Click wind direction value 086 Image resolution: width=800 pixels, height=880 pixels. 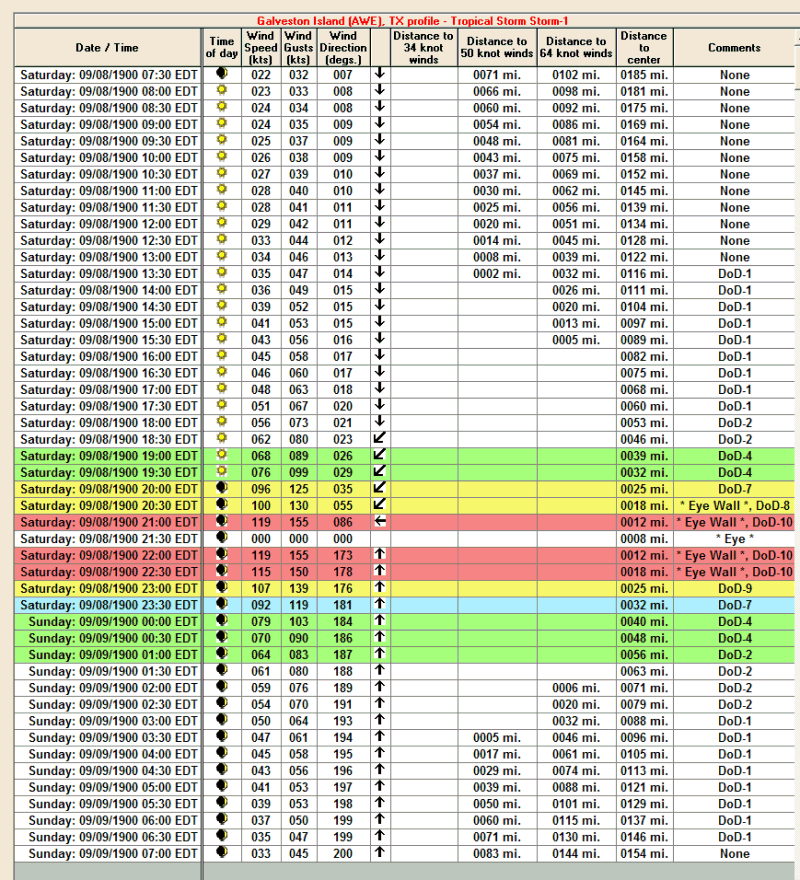click(343, 522)
